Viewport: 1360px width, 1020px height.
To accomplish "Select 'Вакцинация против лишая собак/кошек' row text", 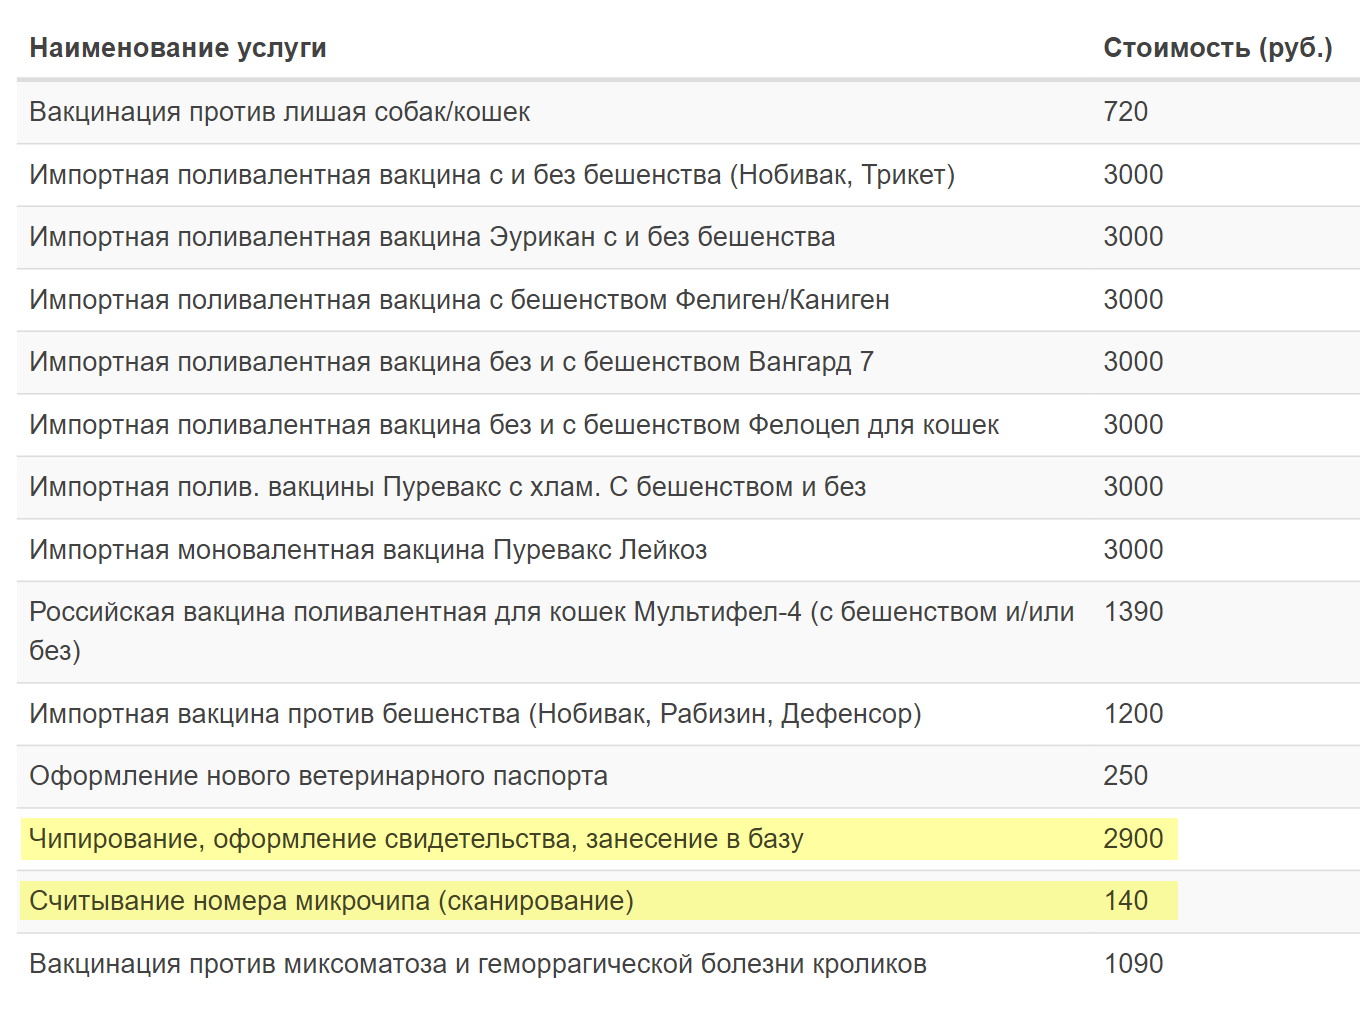I will tap(280, 112).
